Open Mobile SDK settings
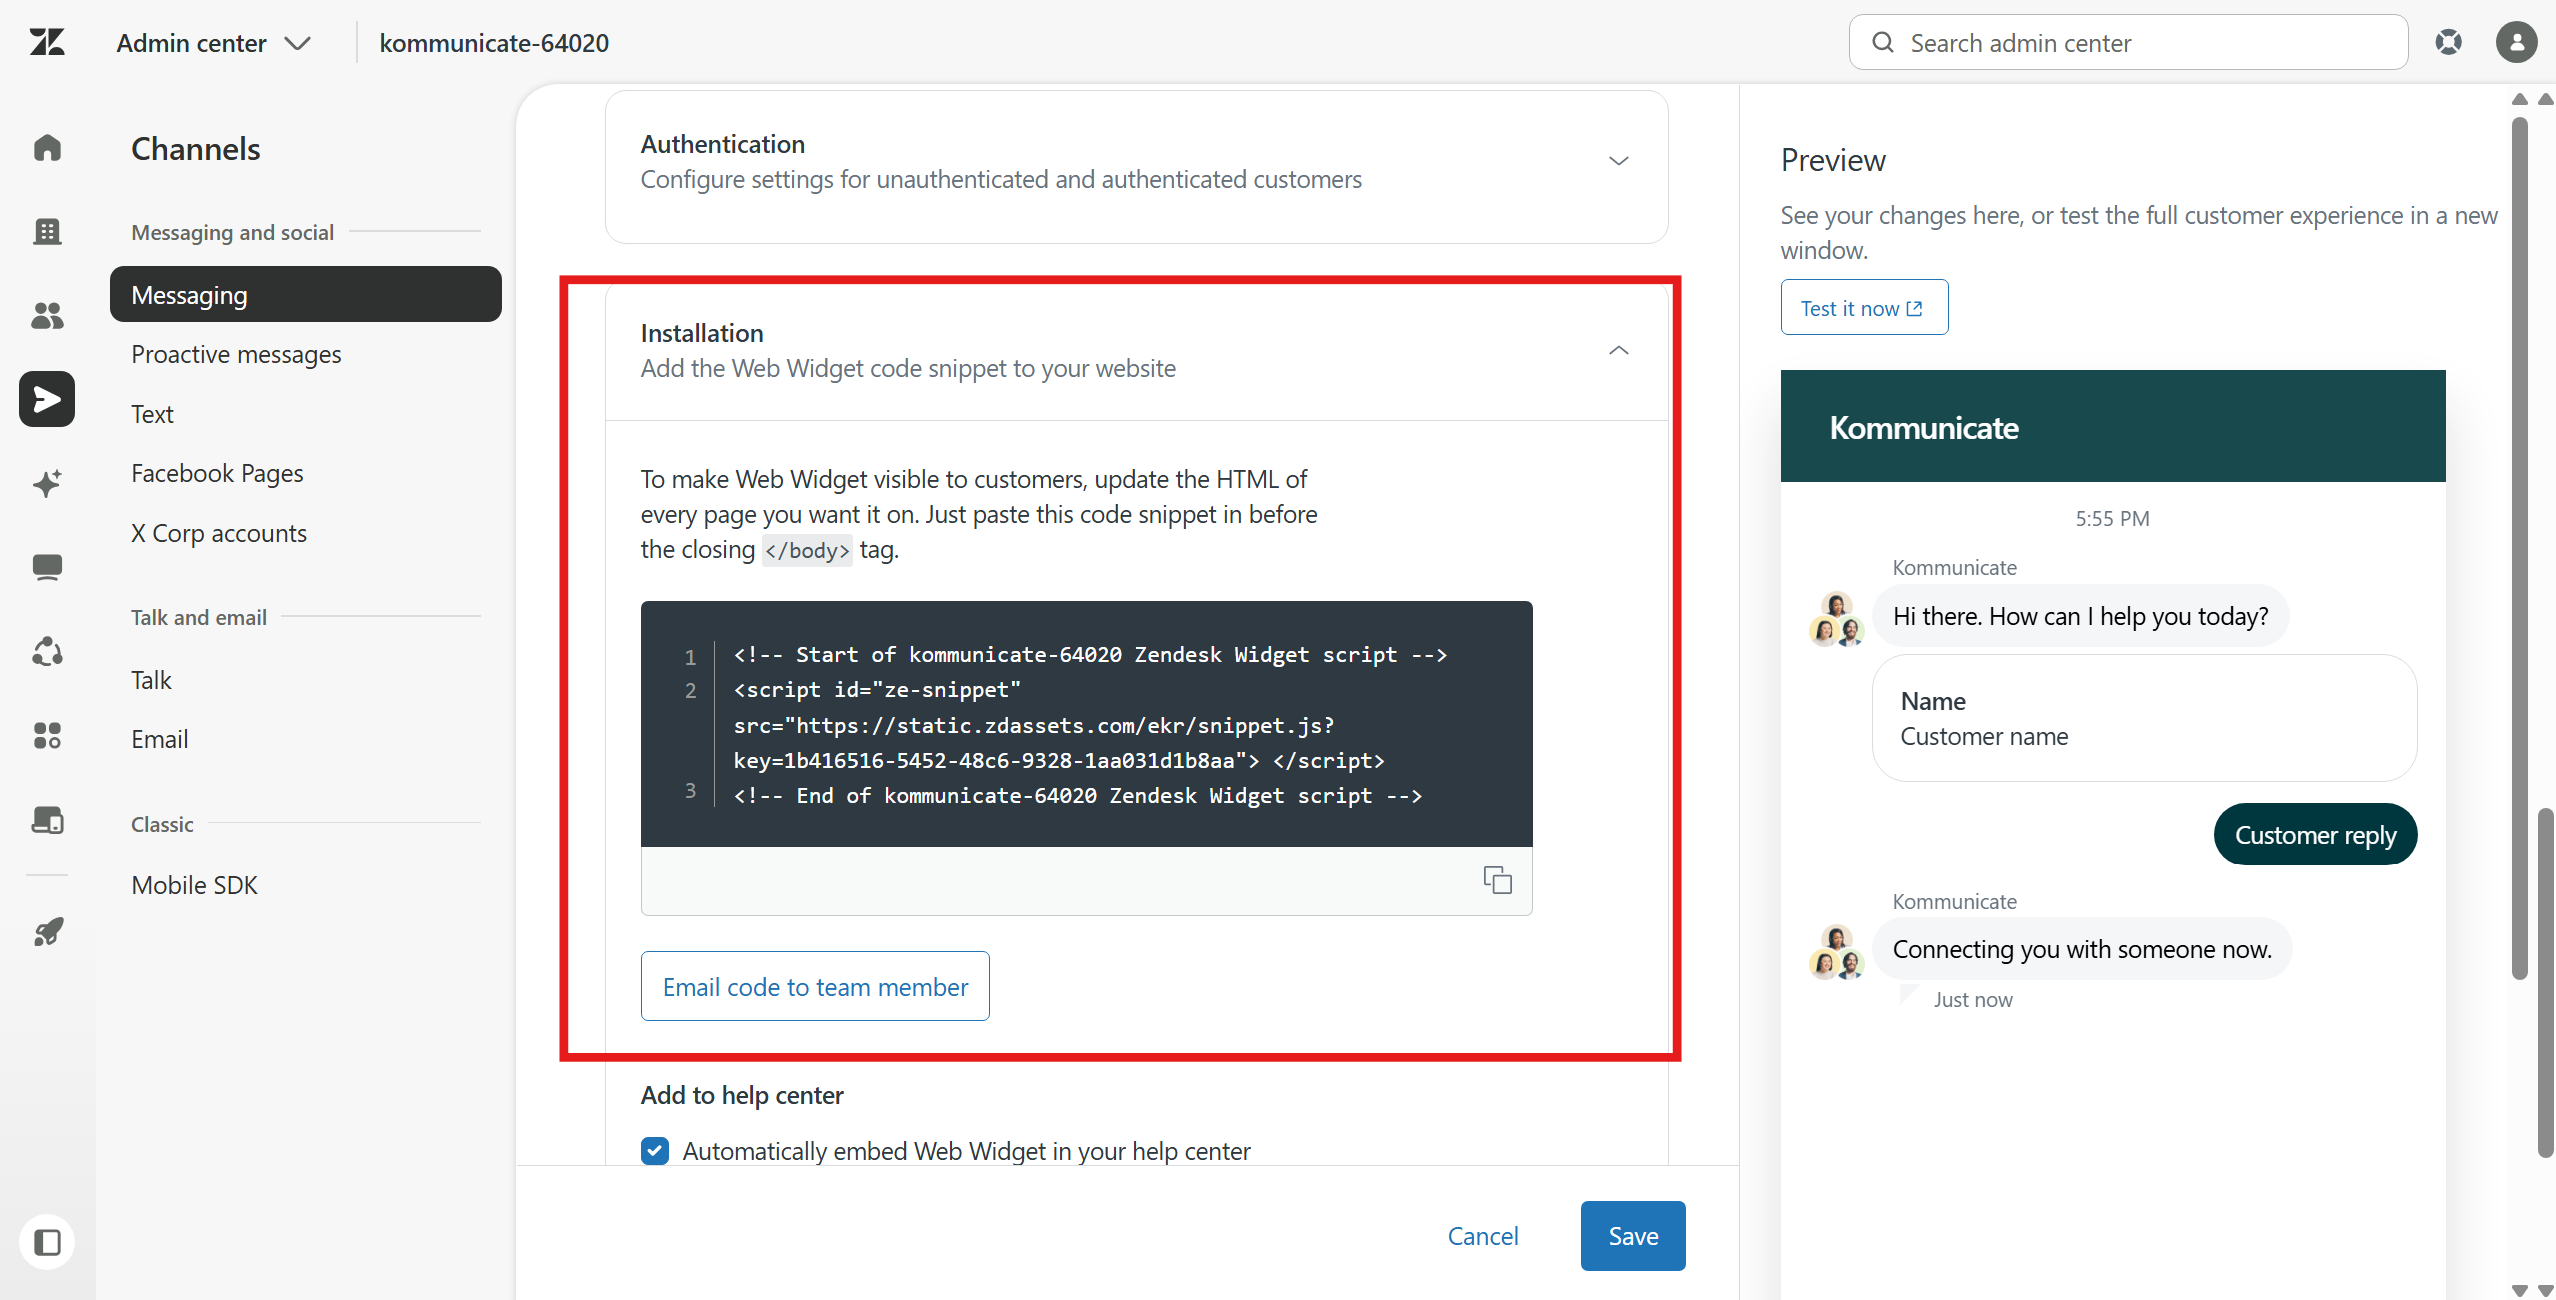The height and width of the screenshot is (1300, 2556). coord(194,885)
